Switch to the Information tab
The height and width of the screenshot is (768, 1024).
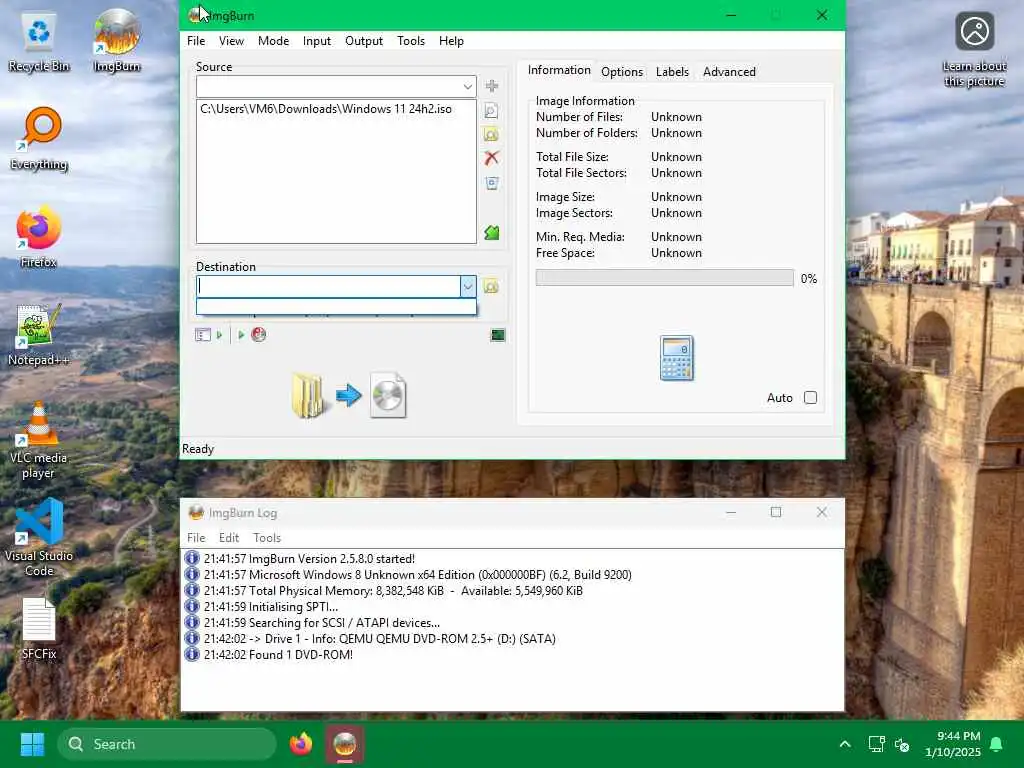tap(558, 70)
